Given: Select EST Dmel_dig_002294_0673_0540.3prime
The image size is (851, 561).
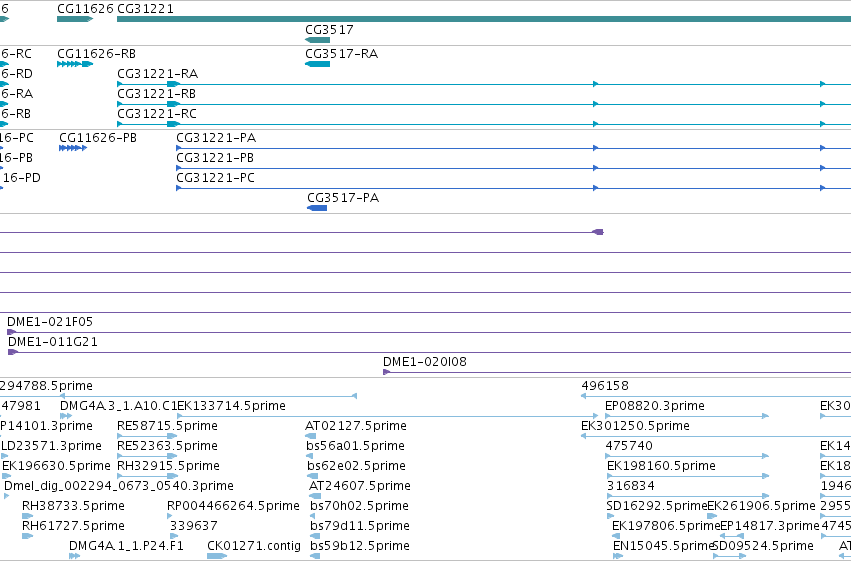Looking at the screenshot, I should [119, 486].
